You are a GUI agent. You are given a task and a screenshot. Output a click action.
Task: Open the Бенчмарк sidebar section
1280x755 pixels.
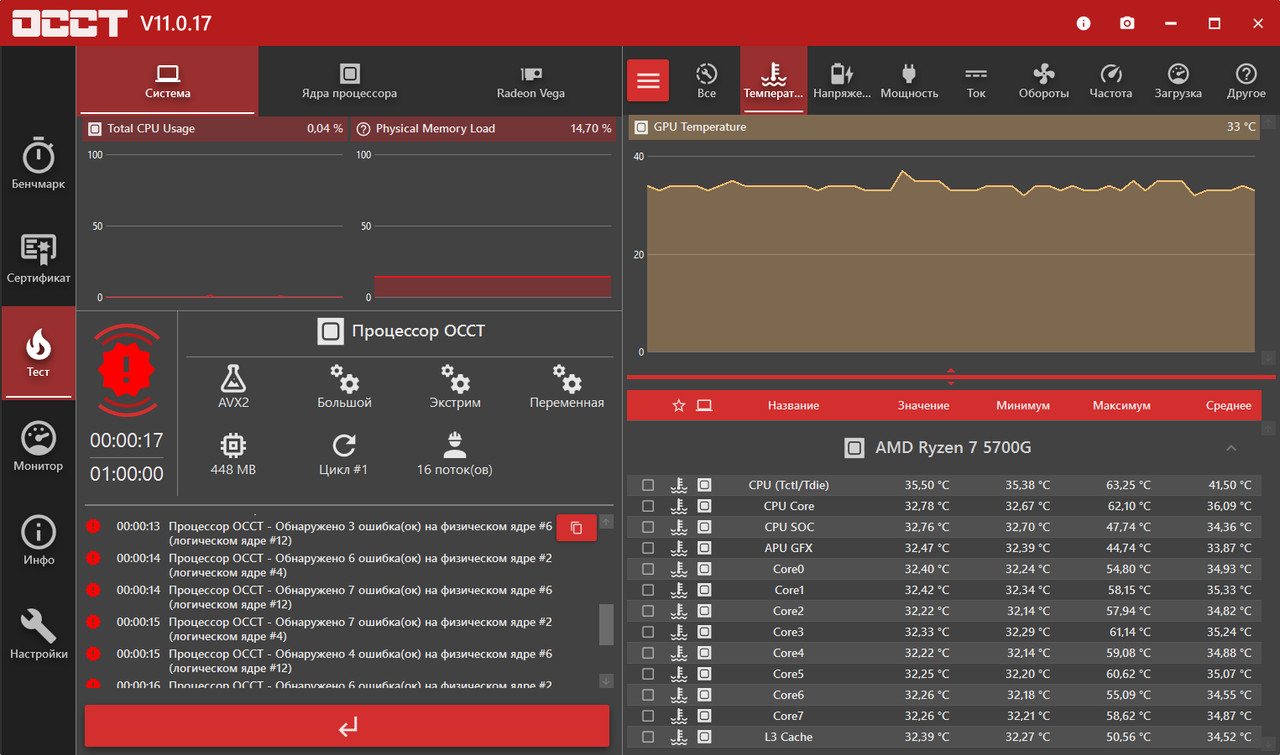38,164
